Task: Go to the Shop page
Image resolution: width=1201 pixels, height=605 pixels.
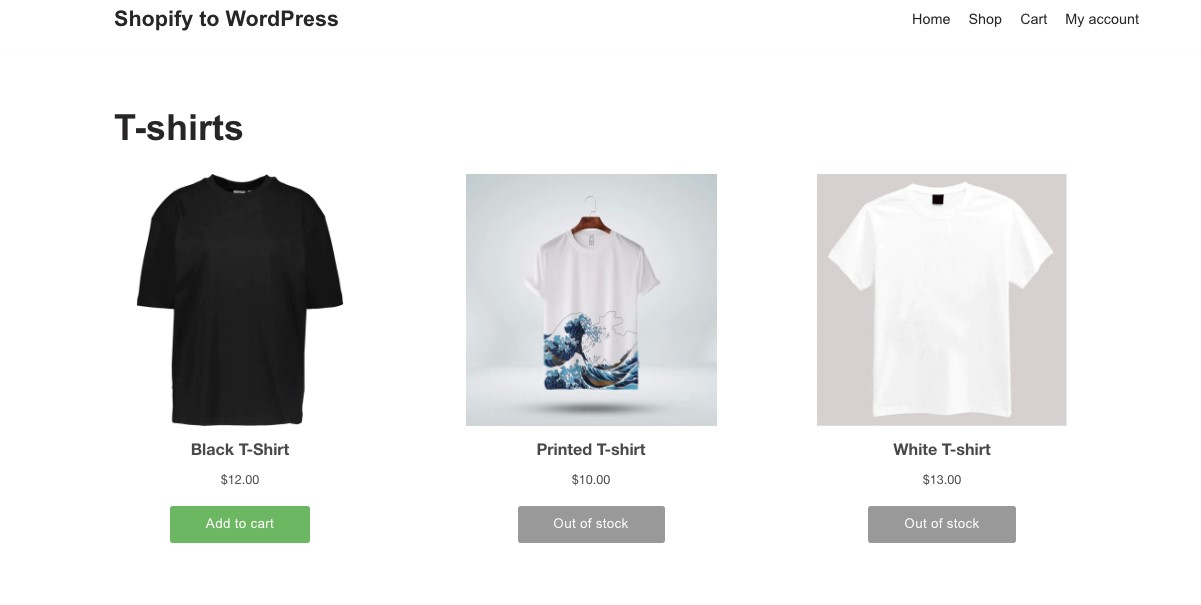Action: point(985,19)
